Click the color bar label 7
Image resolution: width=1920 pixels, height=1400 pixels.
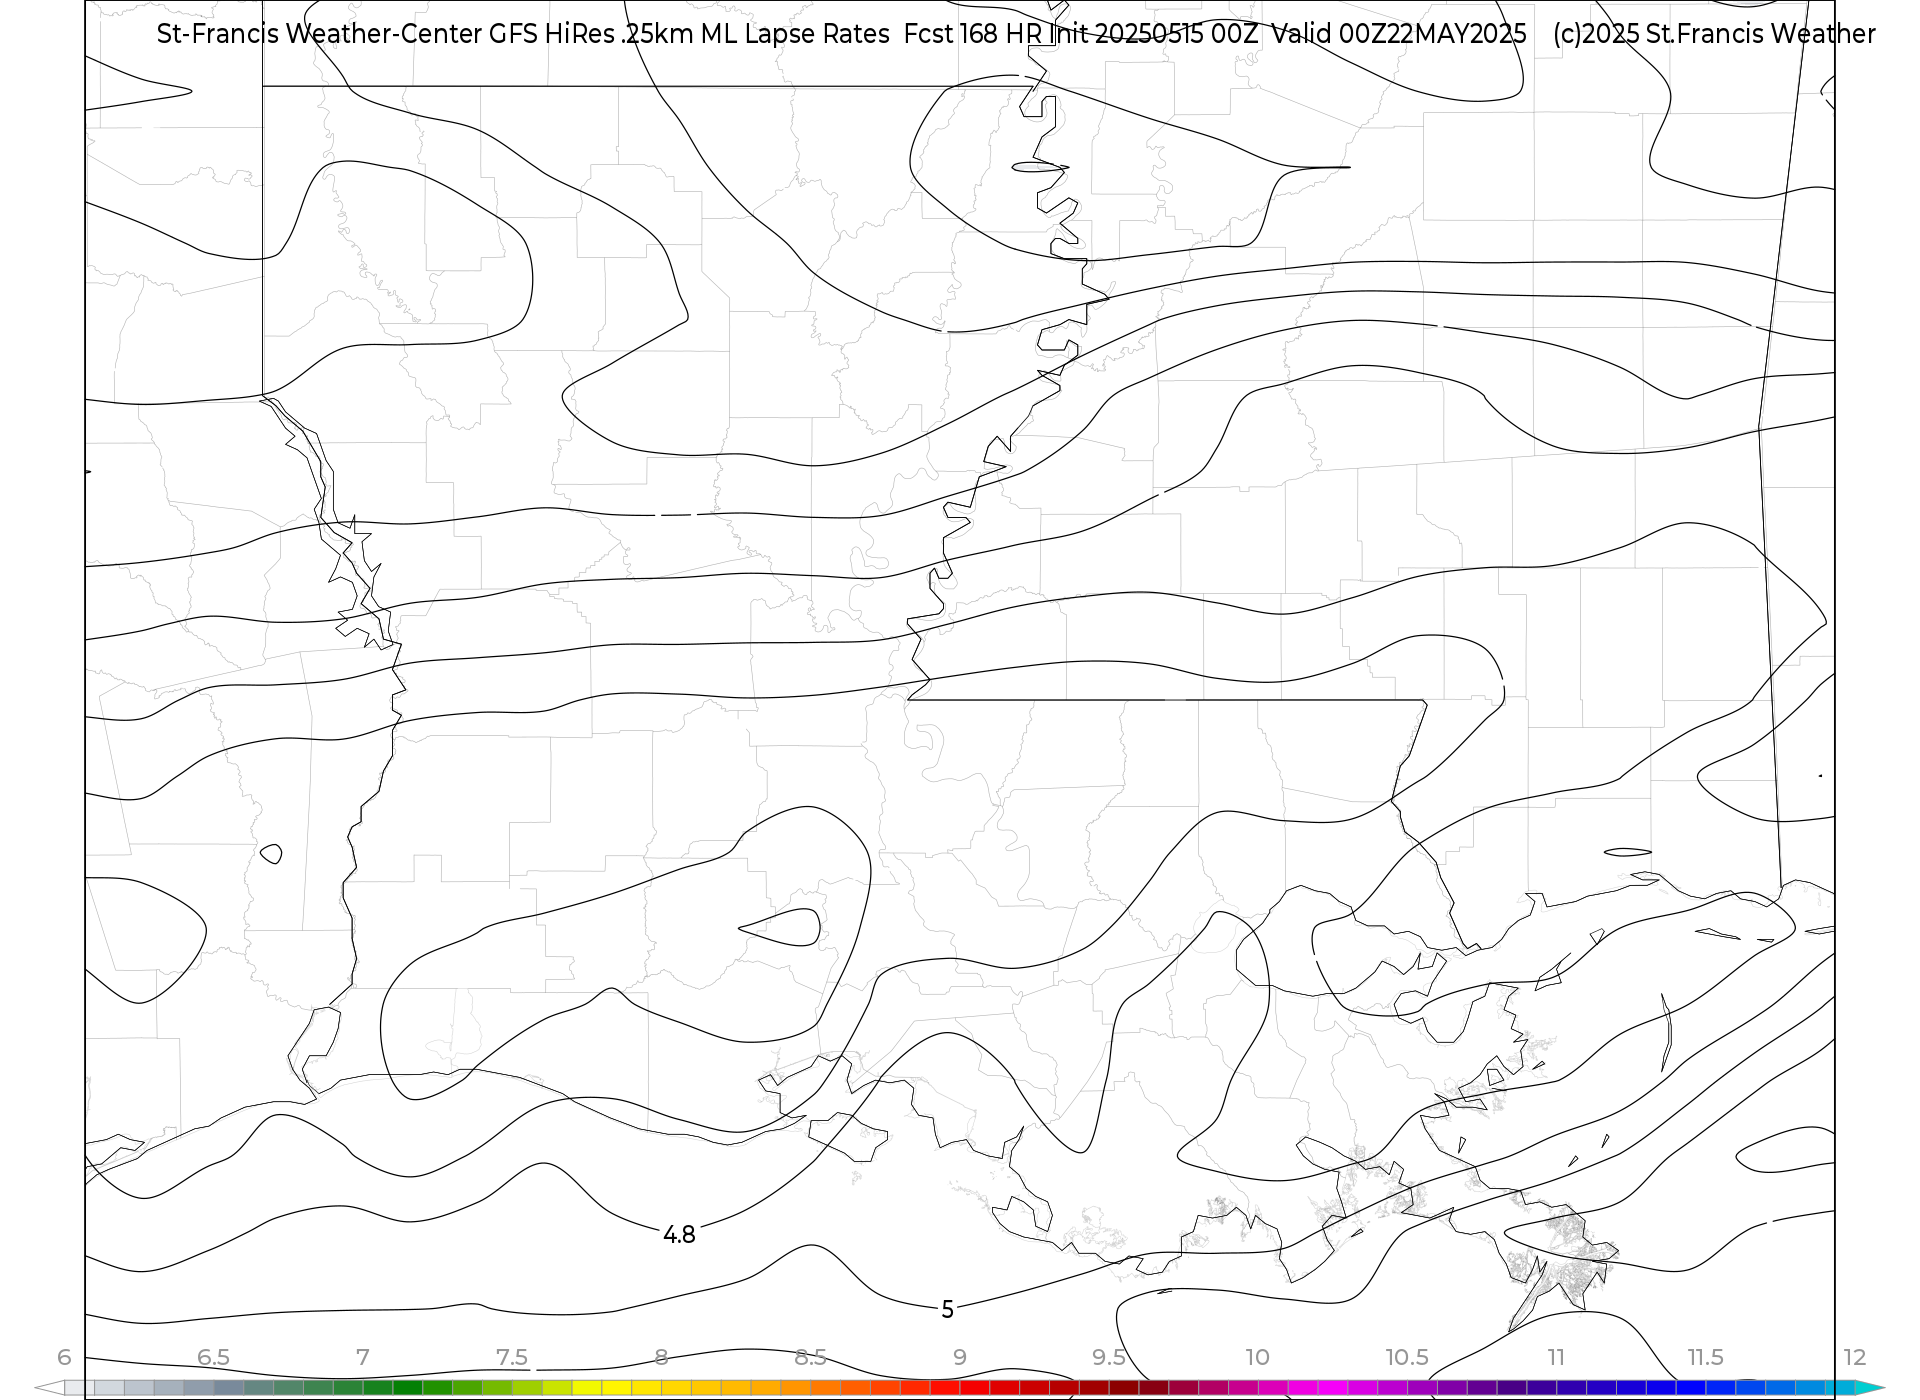pyautogui.click(x=362, y=1357)
